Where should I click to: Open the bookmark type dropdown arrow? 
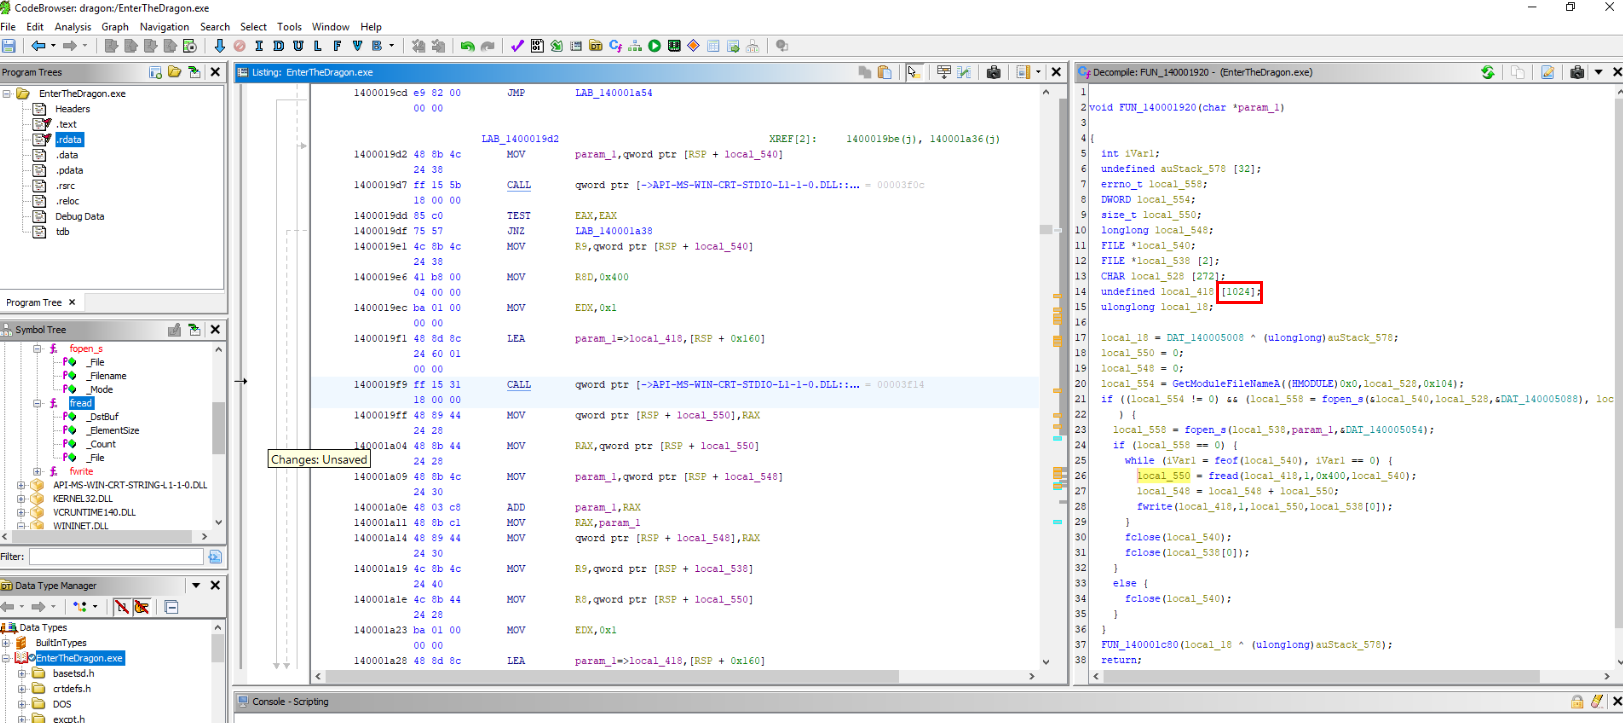click(391, 46)
